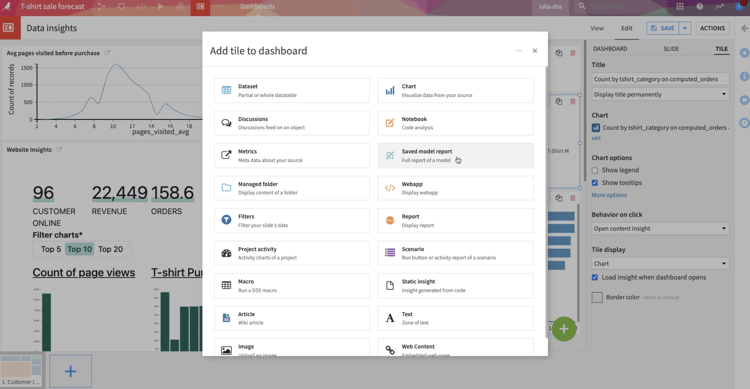Uncheck the Show tooltips checkbox
The height and width of the screenshot is (389, 750).
coord(595,183)
